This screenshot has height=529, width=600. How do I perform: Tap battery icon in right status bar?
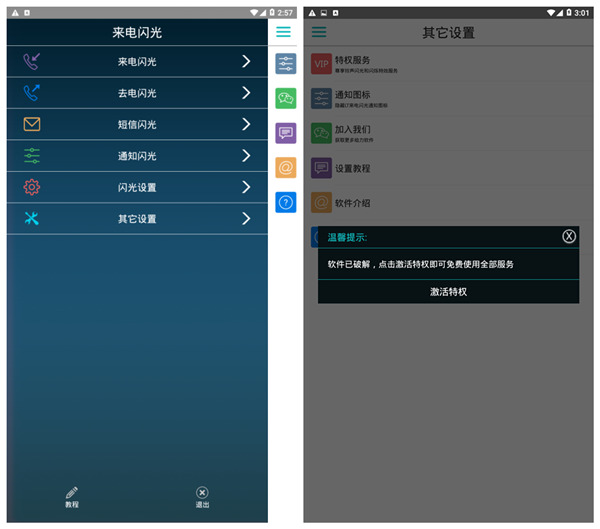569,12
